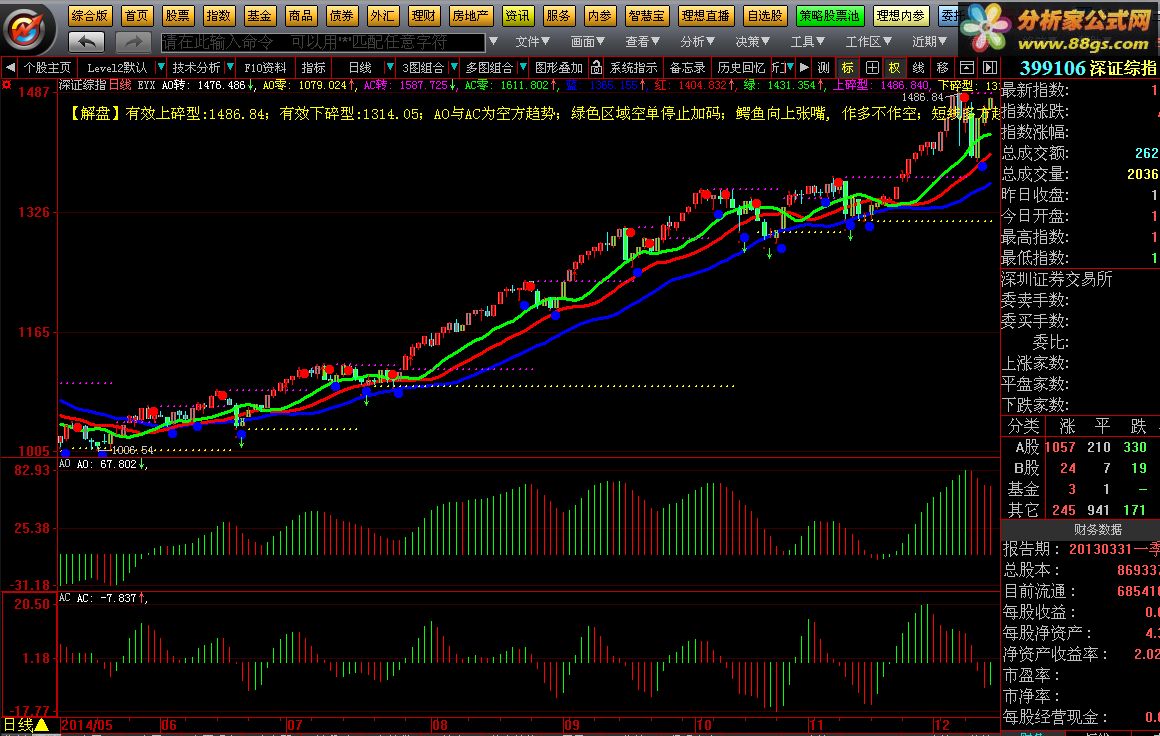Go forward with the right arrow button
Viewport: 1160px width, 736px height.
[134, 41]
